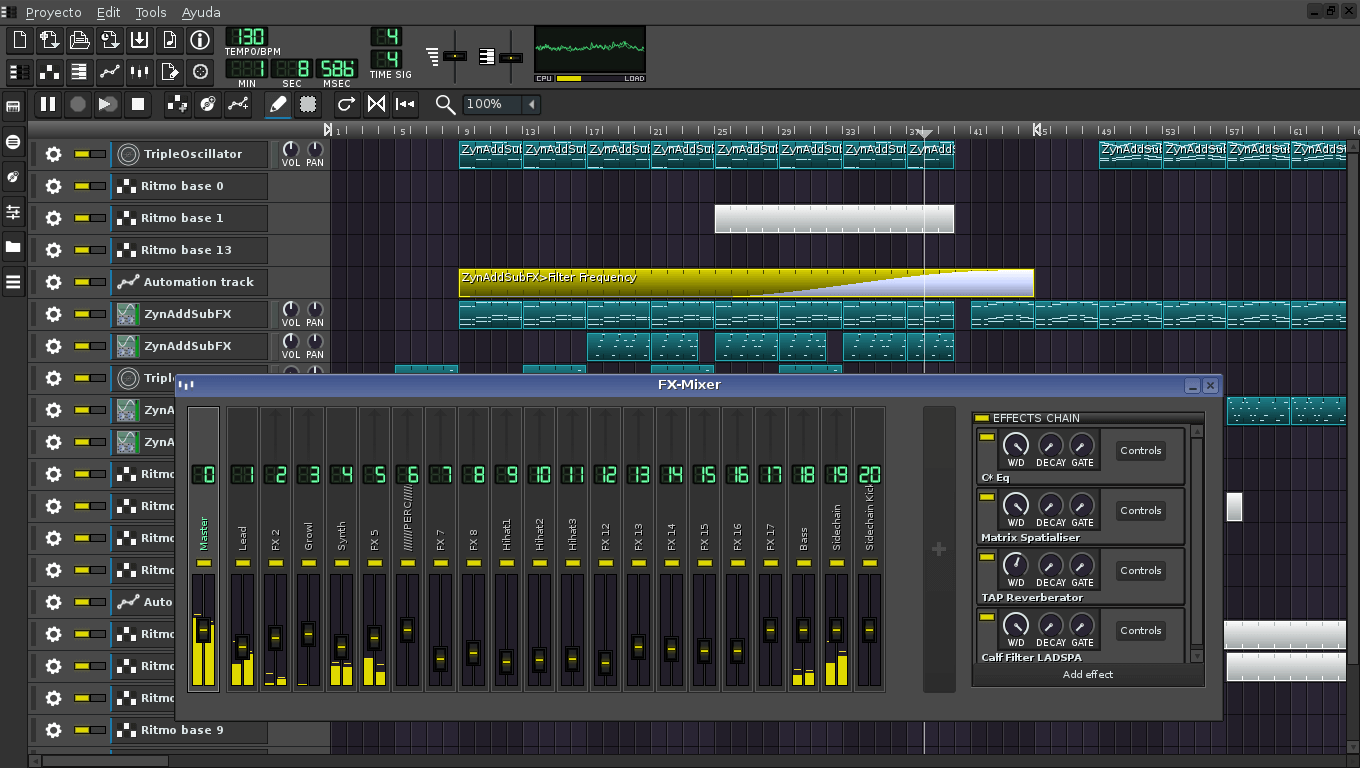
Task: Disable the C* Eq effect LED
Action: (x=987, y=437)
